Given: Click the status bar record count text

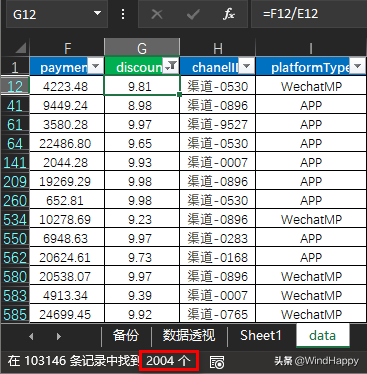Looking at the screenshot, I should tap(99, 361).
